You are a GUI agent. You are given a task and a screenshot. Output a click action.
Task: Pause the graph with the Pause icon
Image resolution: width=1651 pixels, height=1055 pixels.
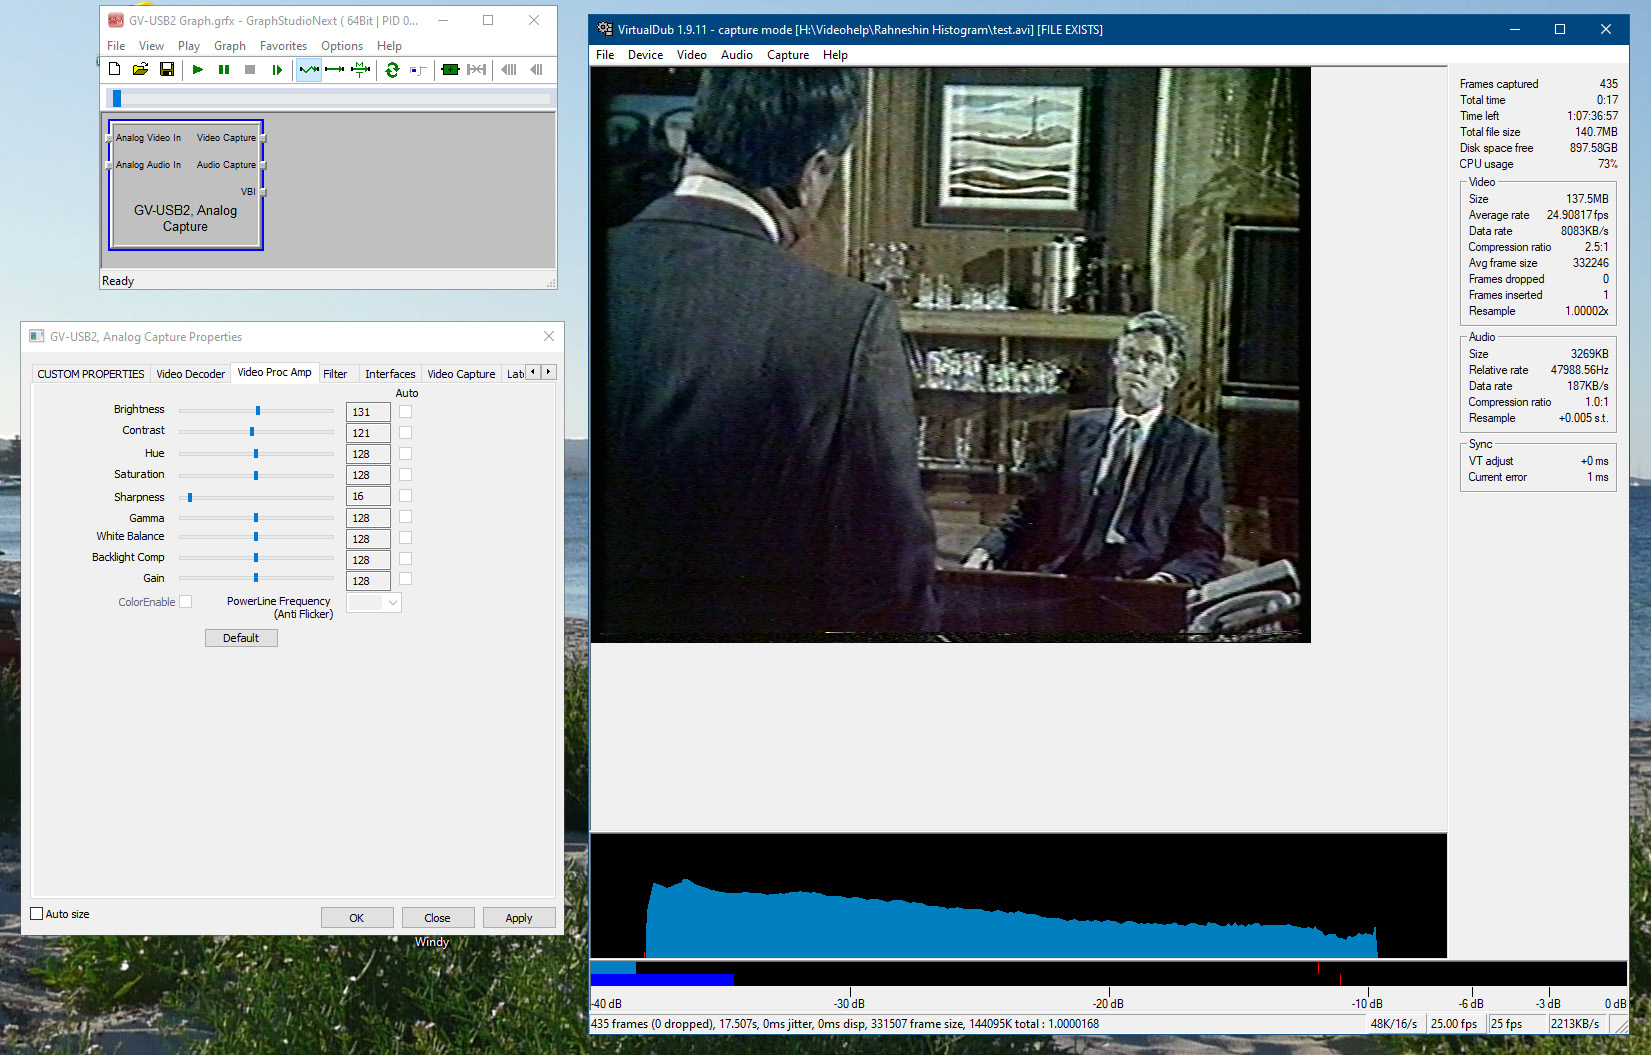224,69
